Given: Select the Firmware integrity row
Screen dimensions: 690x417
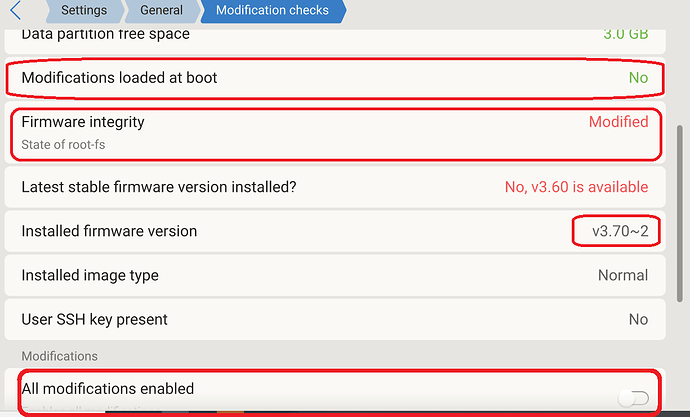Looking at the screenshot, I should pos(300,134).
